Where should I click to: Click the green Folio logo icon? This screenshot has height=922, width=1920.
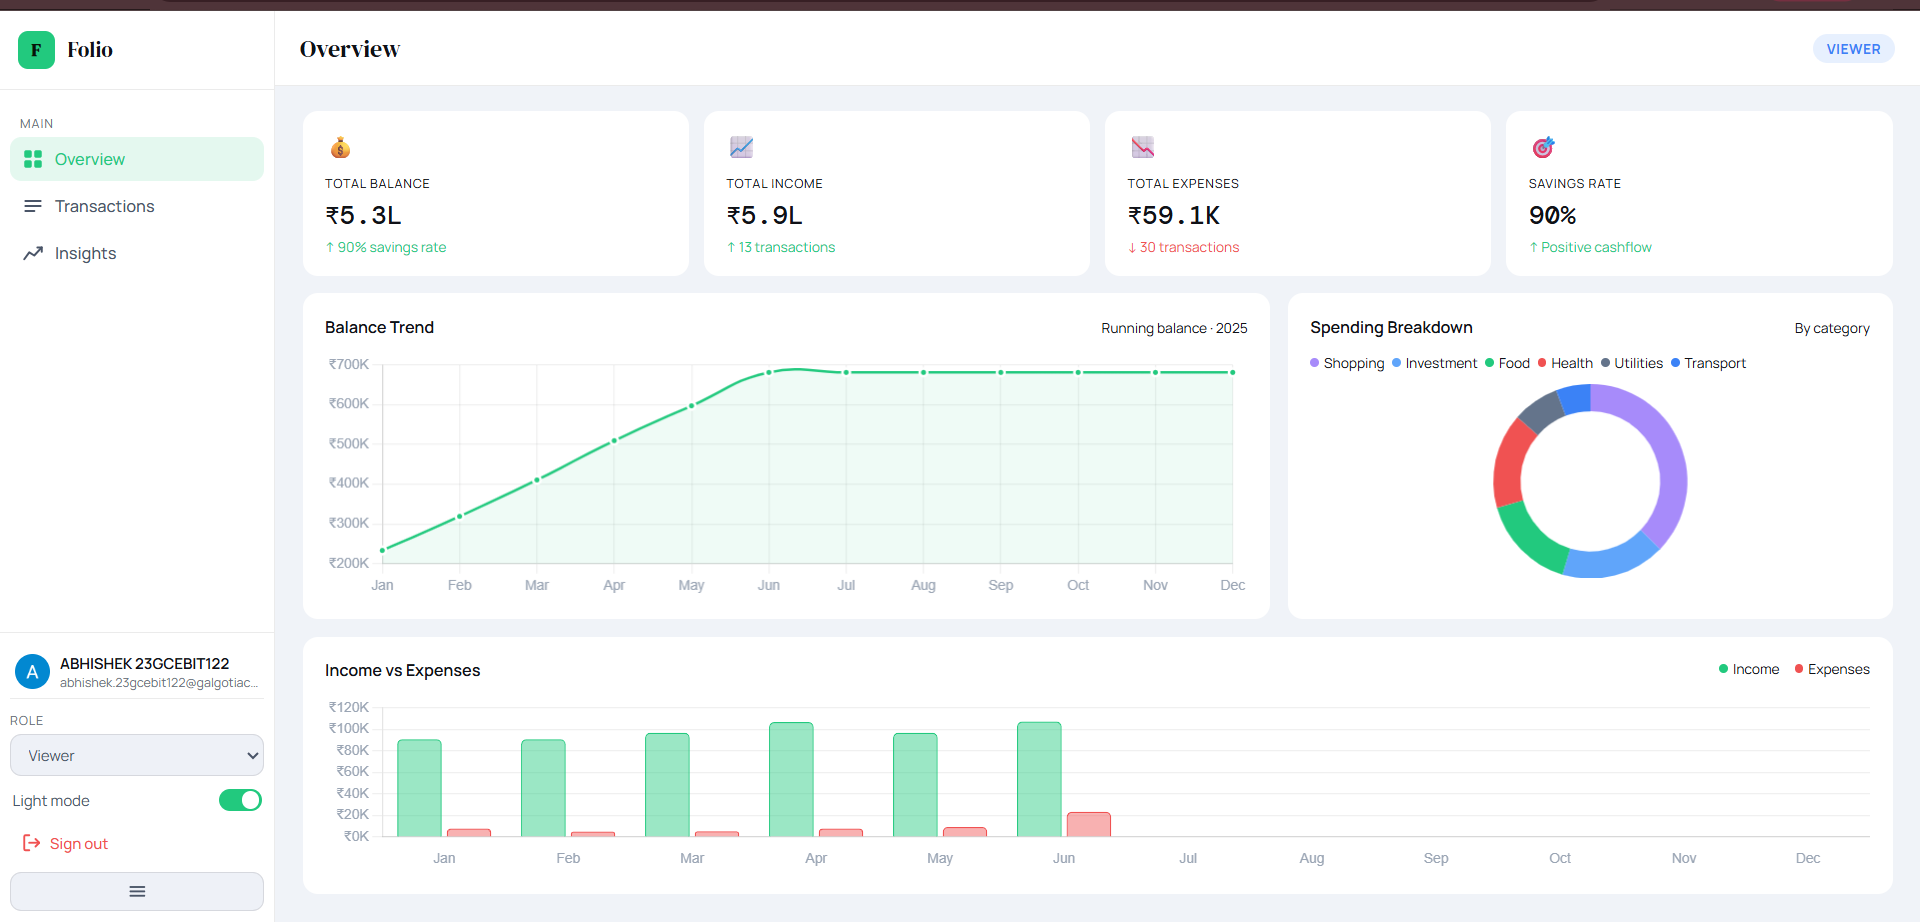coord(36,50)
